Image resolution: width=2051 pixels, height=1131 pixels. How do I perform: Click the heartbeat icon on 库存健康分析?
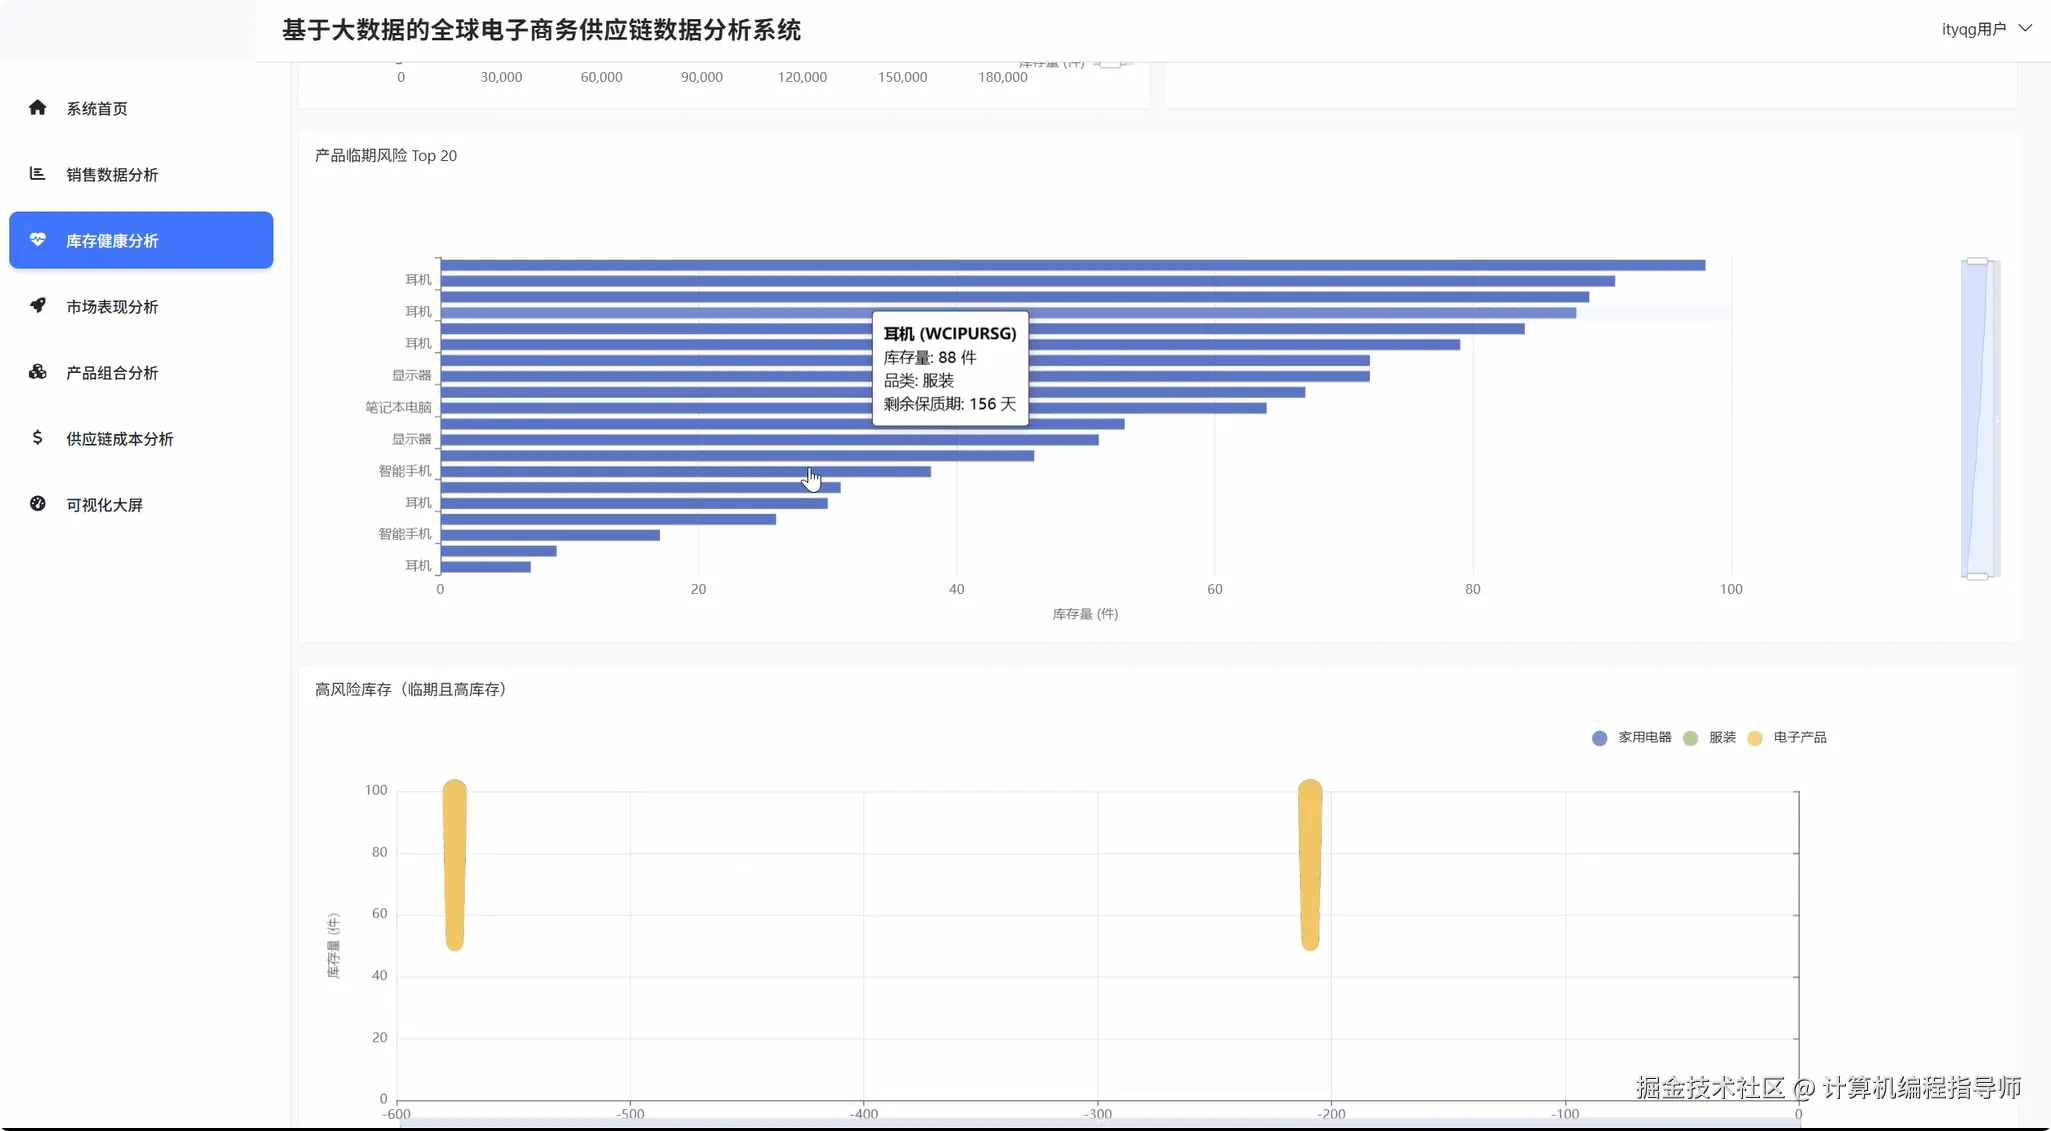[38, 240]
